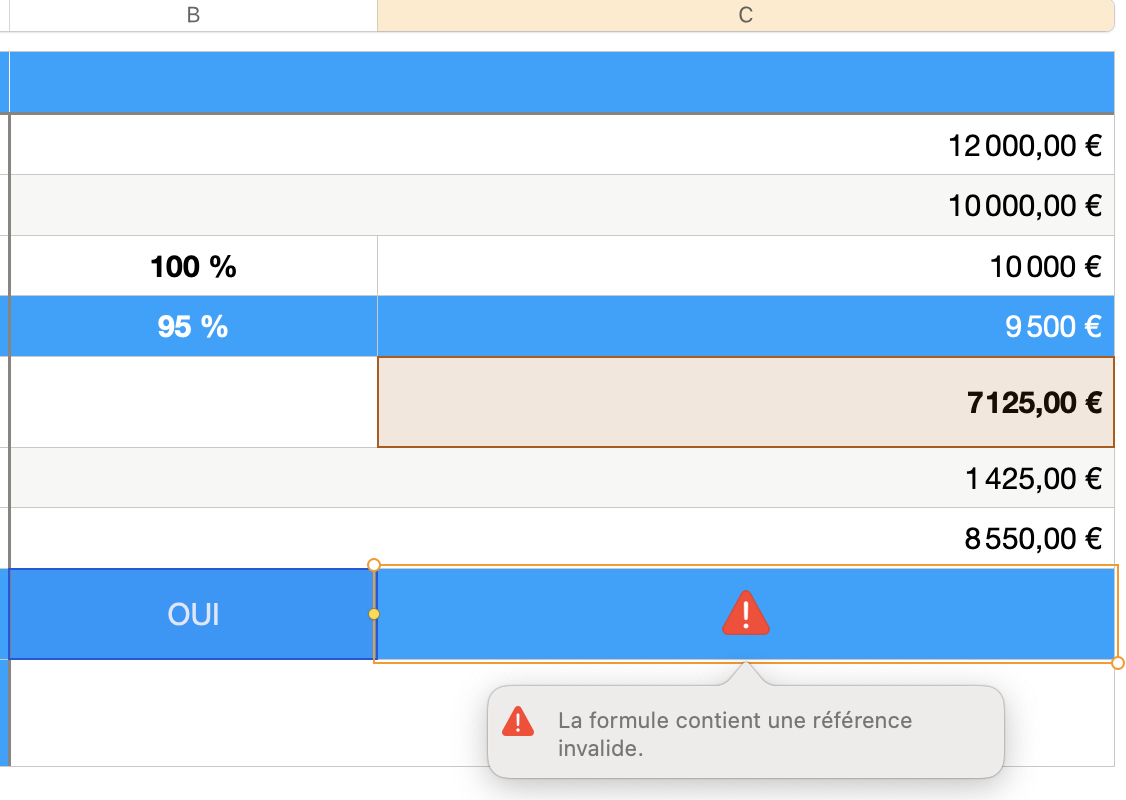Click the empty blue header row at top
This screenshot has width=1126, height=800.
coord(560,82)
